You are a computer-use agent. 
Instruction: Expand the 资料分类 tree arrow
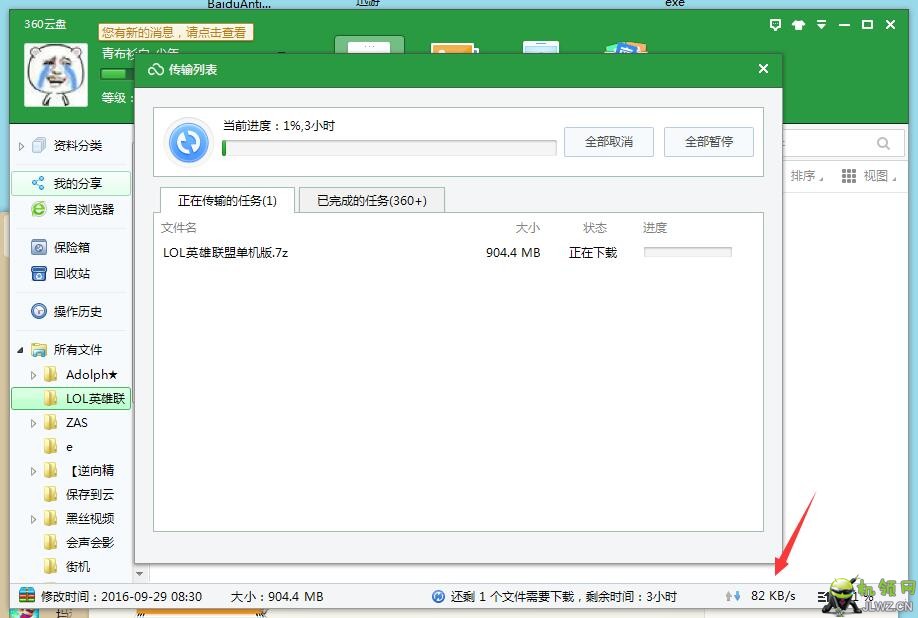click(x=21, y=146)
